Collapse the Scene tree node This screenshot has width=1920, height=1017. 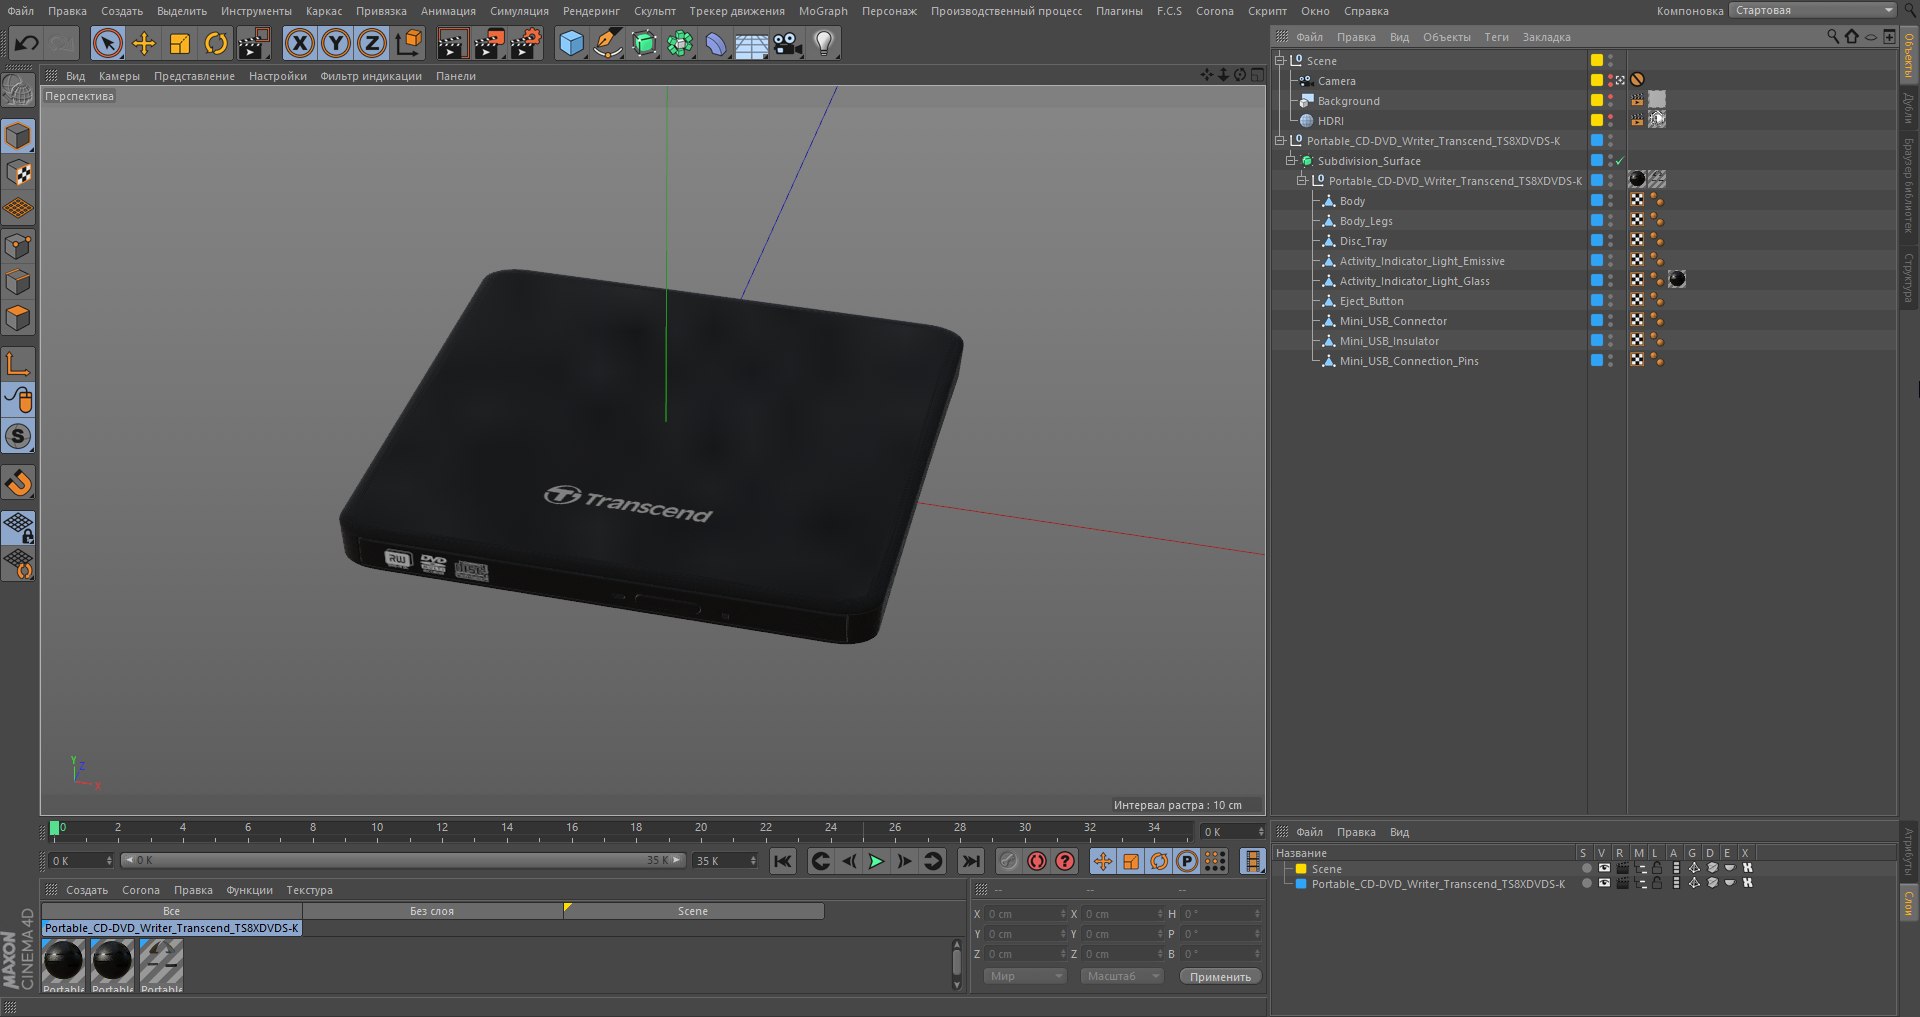click(x=1280, y=61)
